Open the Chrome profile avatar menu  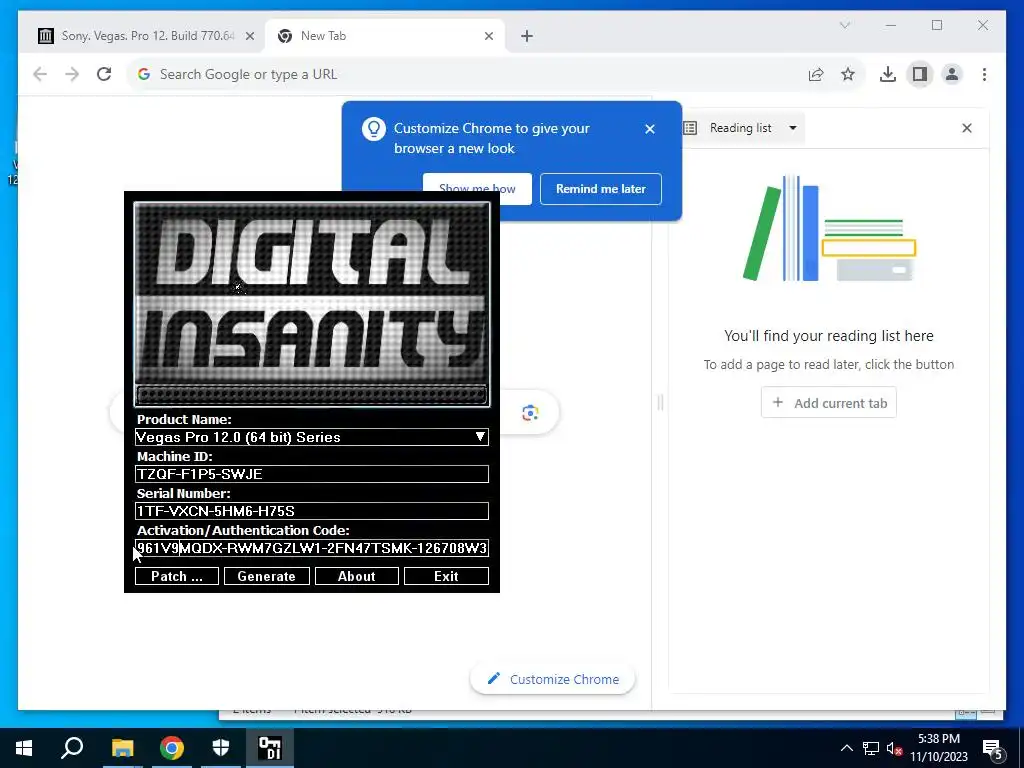click(952, 74)
